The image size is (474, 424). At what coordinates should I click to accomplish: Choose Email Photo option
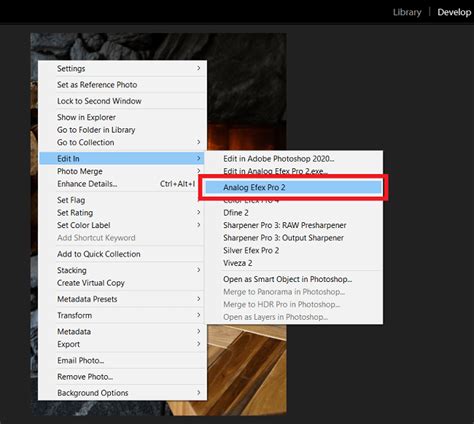pyautogui.click(x=122, y=361)
